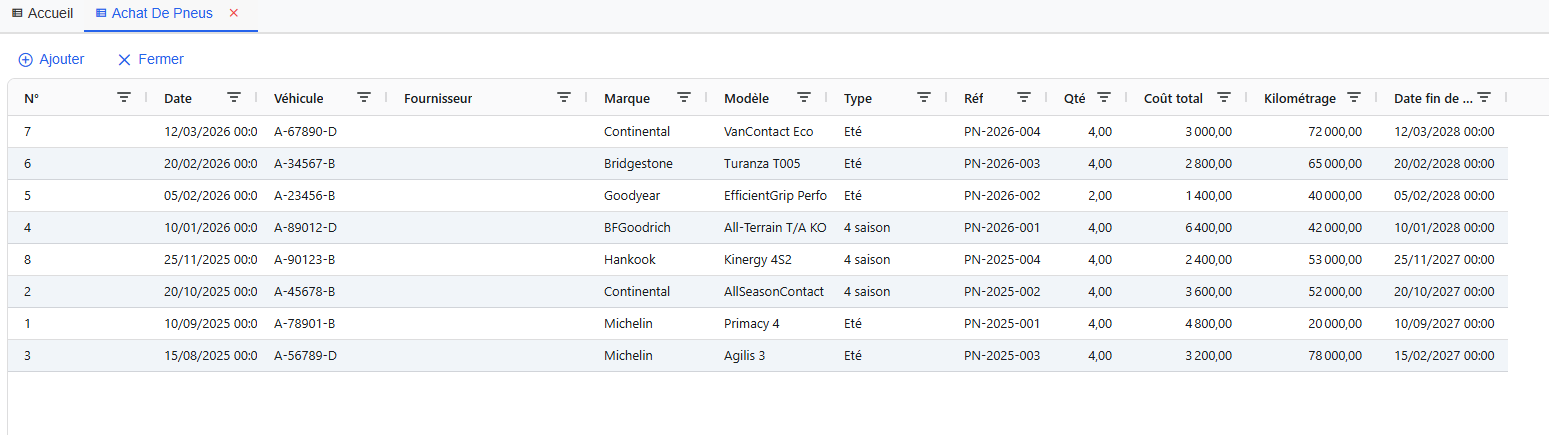Open the Modèle column filter icon
This screenshot has width=1549, height=435.
click(804, 97)
